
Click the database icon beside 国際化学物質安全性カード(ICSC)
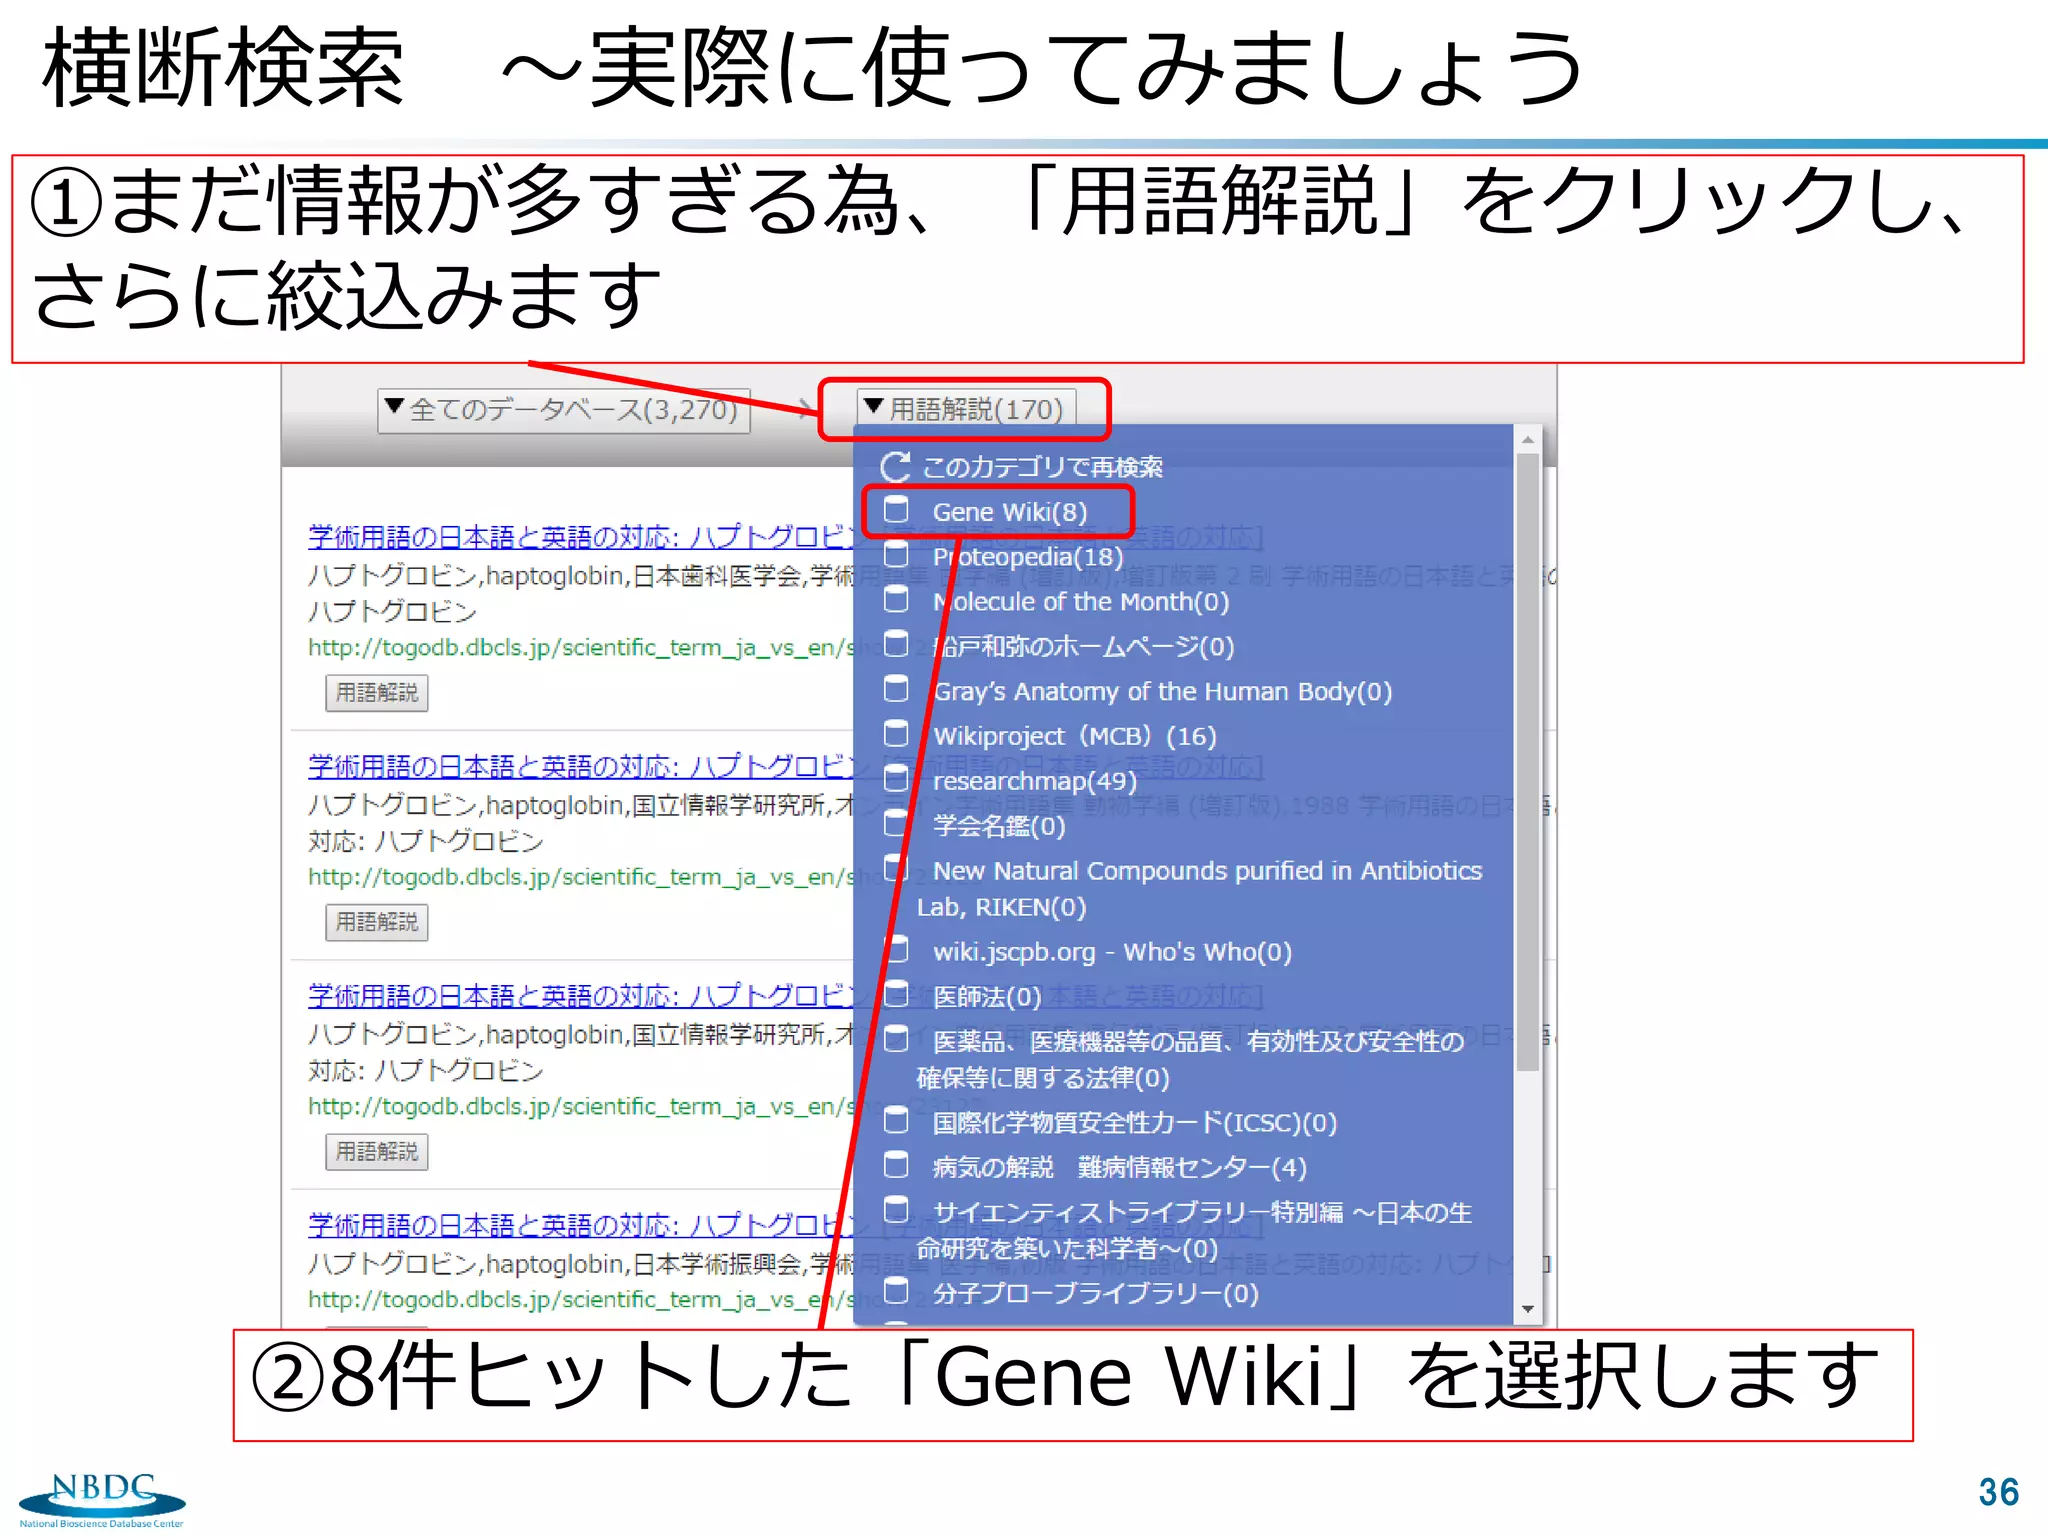click(896, 1120)
